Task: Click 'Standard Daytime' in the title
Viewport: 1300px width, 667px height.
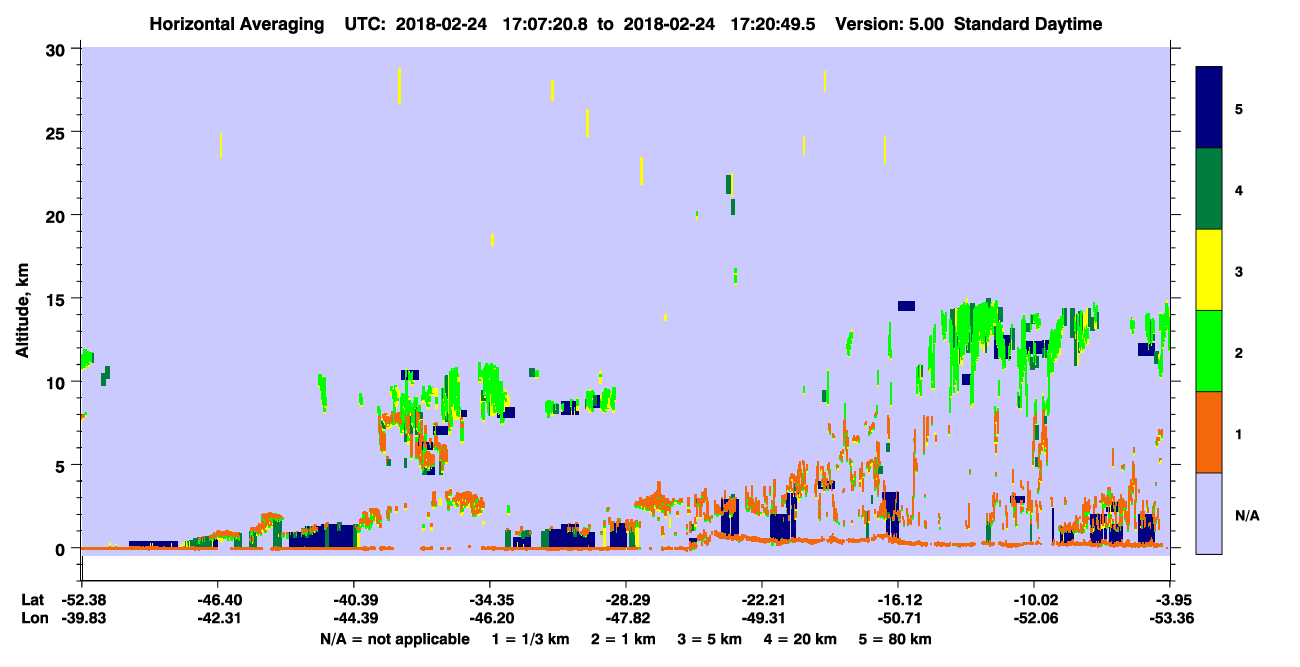Action: (x=1028, y=24)
